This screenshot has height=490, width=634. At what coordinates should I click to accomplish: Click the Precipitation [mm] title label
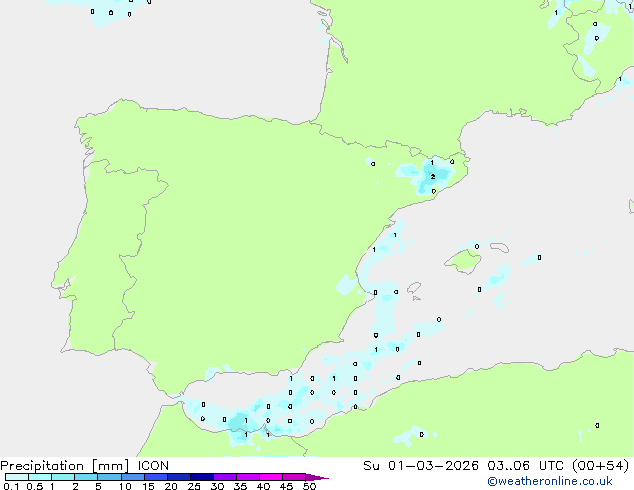[65, 465]
